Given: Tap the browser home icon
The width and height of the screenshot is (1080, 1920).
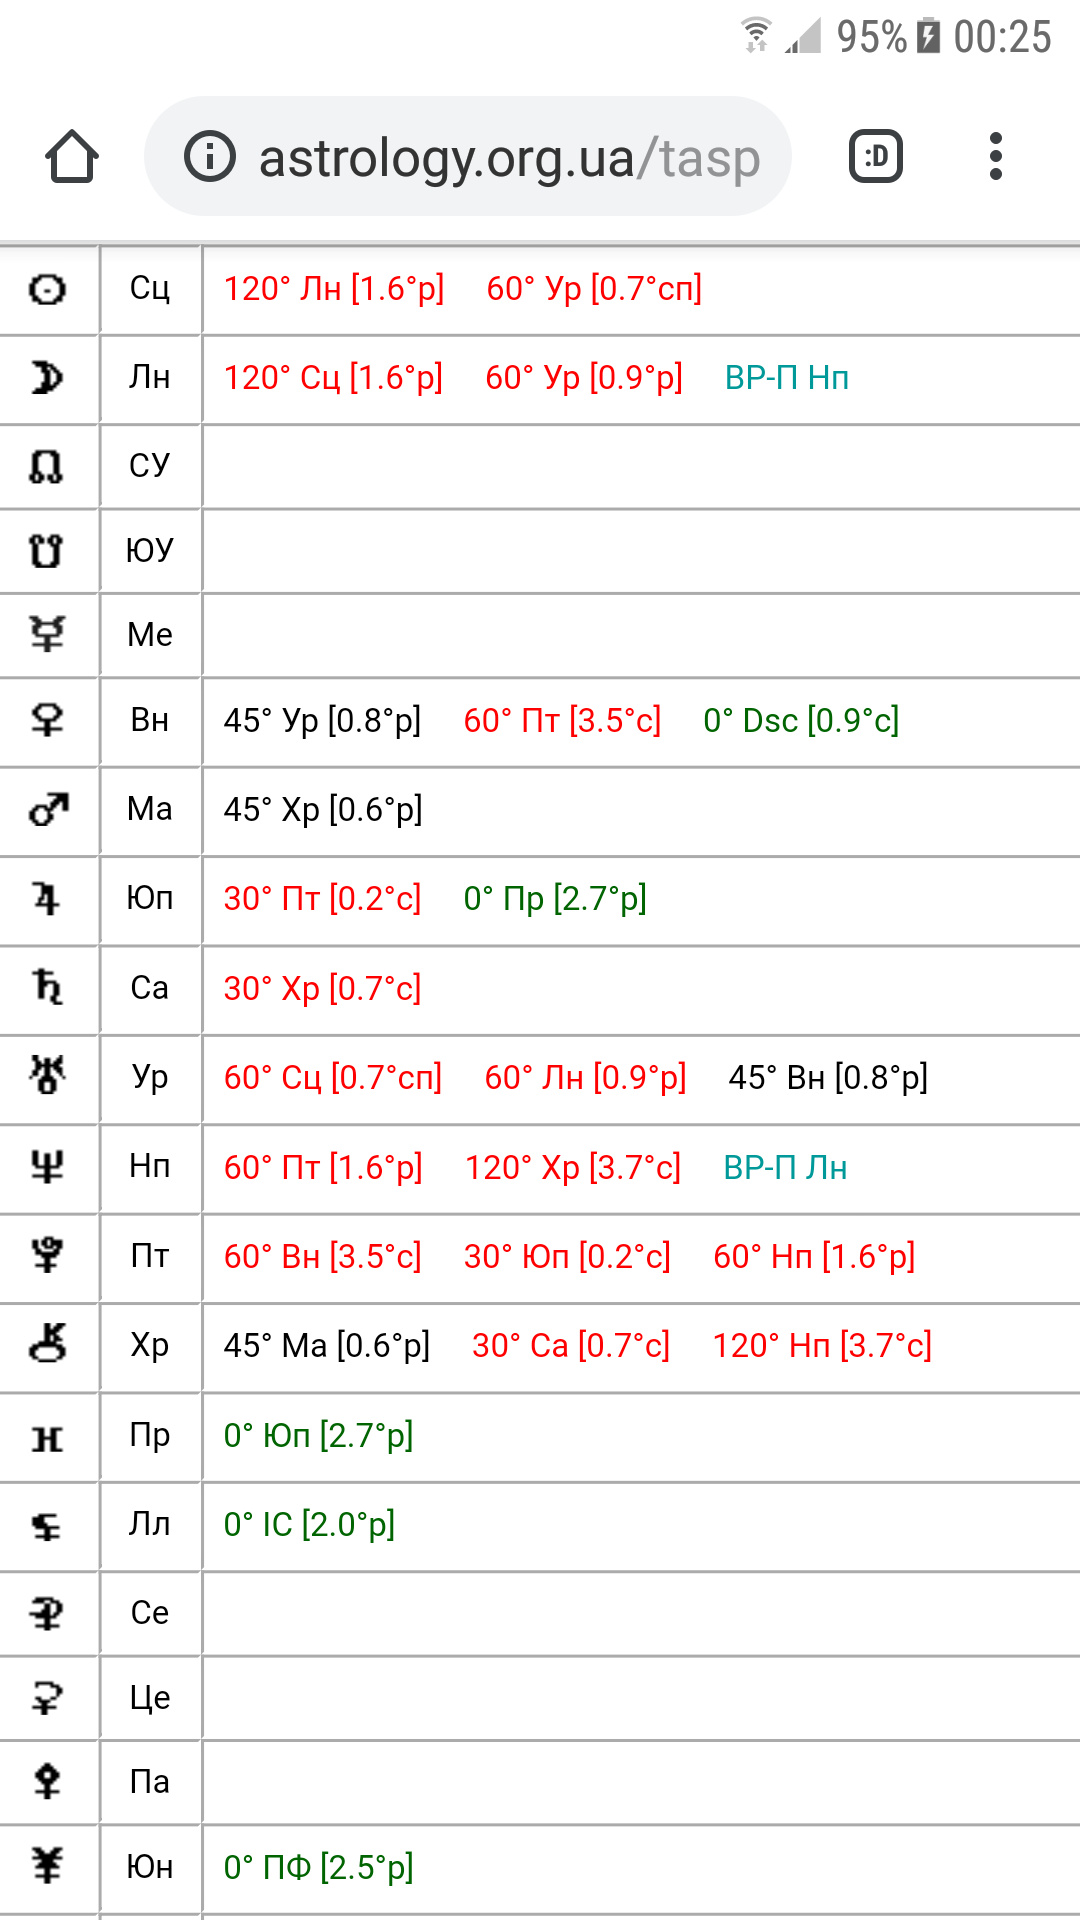Looking at the screenshot, I should pyautogui.click(x=72, y=157).
